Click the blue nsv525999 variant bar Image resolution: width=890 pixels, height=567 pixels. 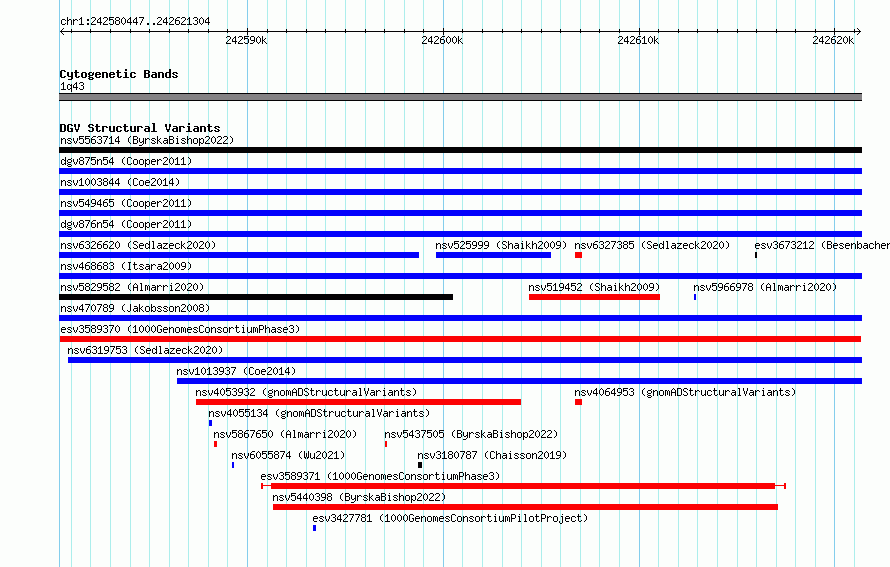[x=493, y=255]
